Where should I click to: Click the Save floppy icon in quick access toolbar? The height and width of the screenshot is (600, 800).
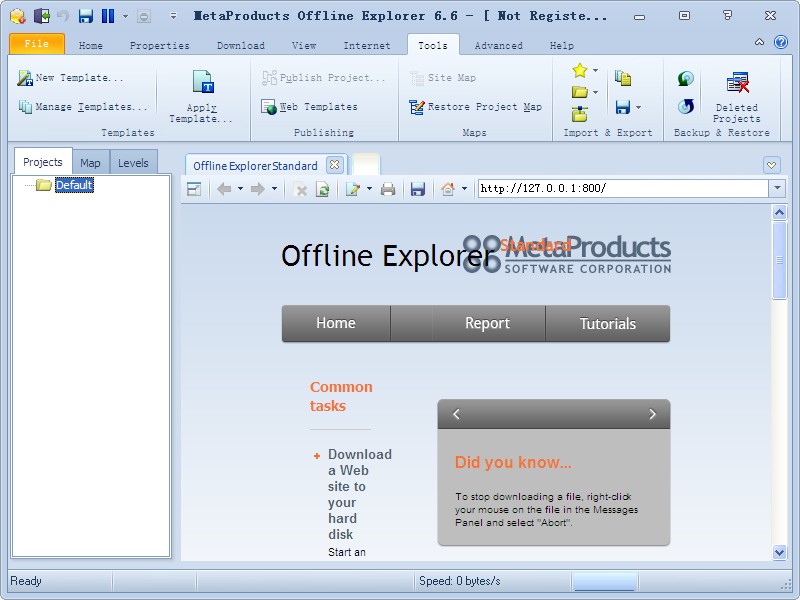pos(86,16)
